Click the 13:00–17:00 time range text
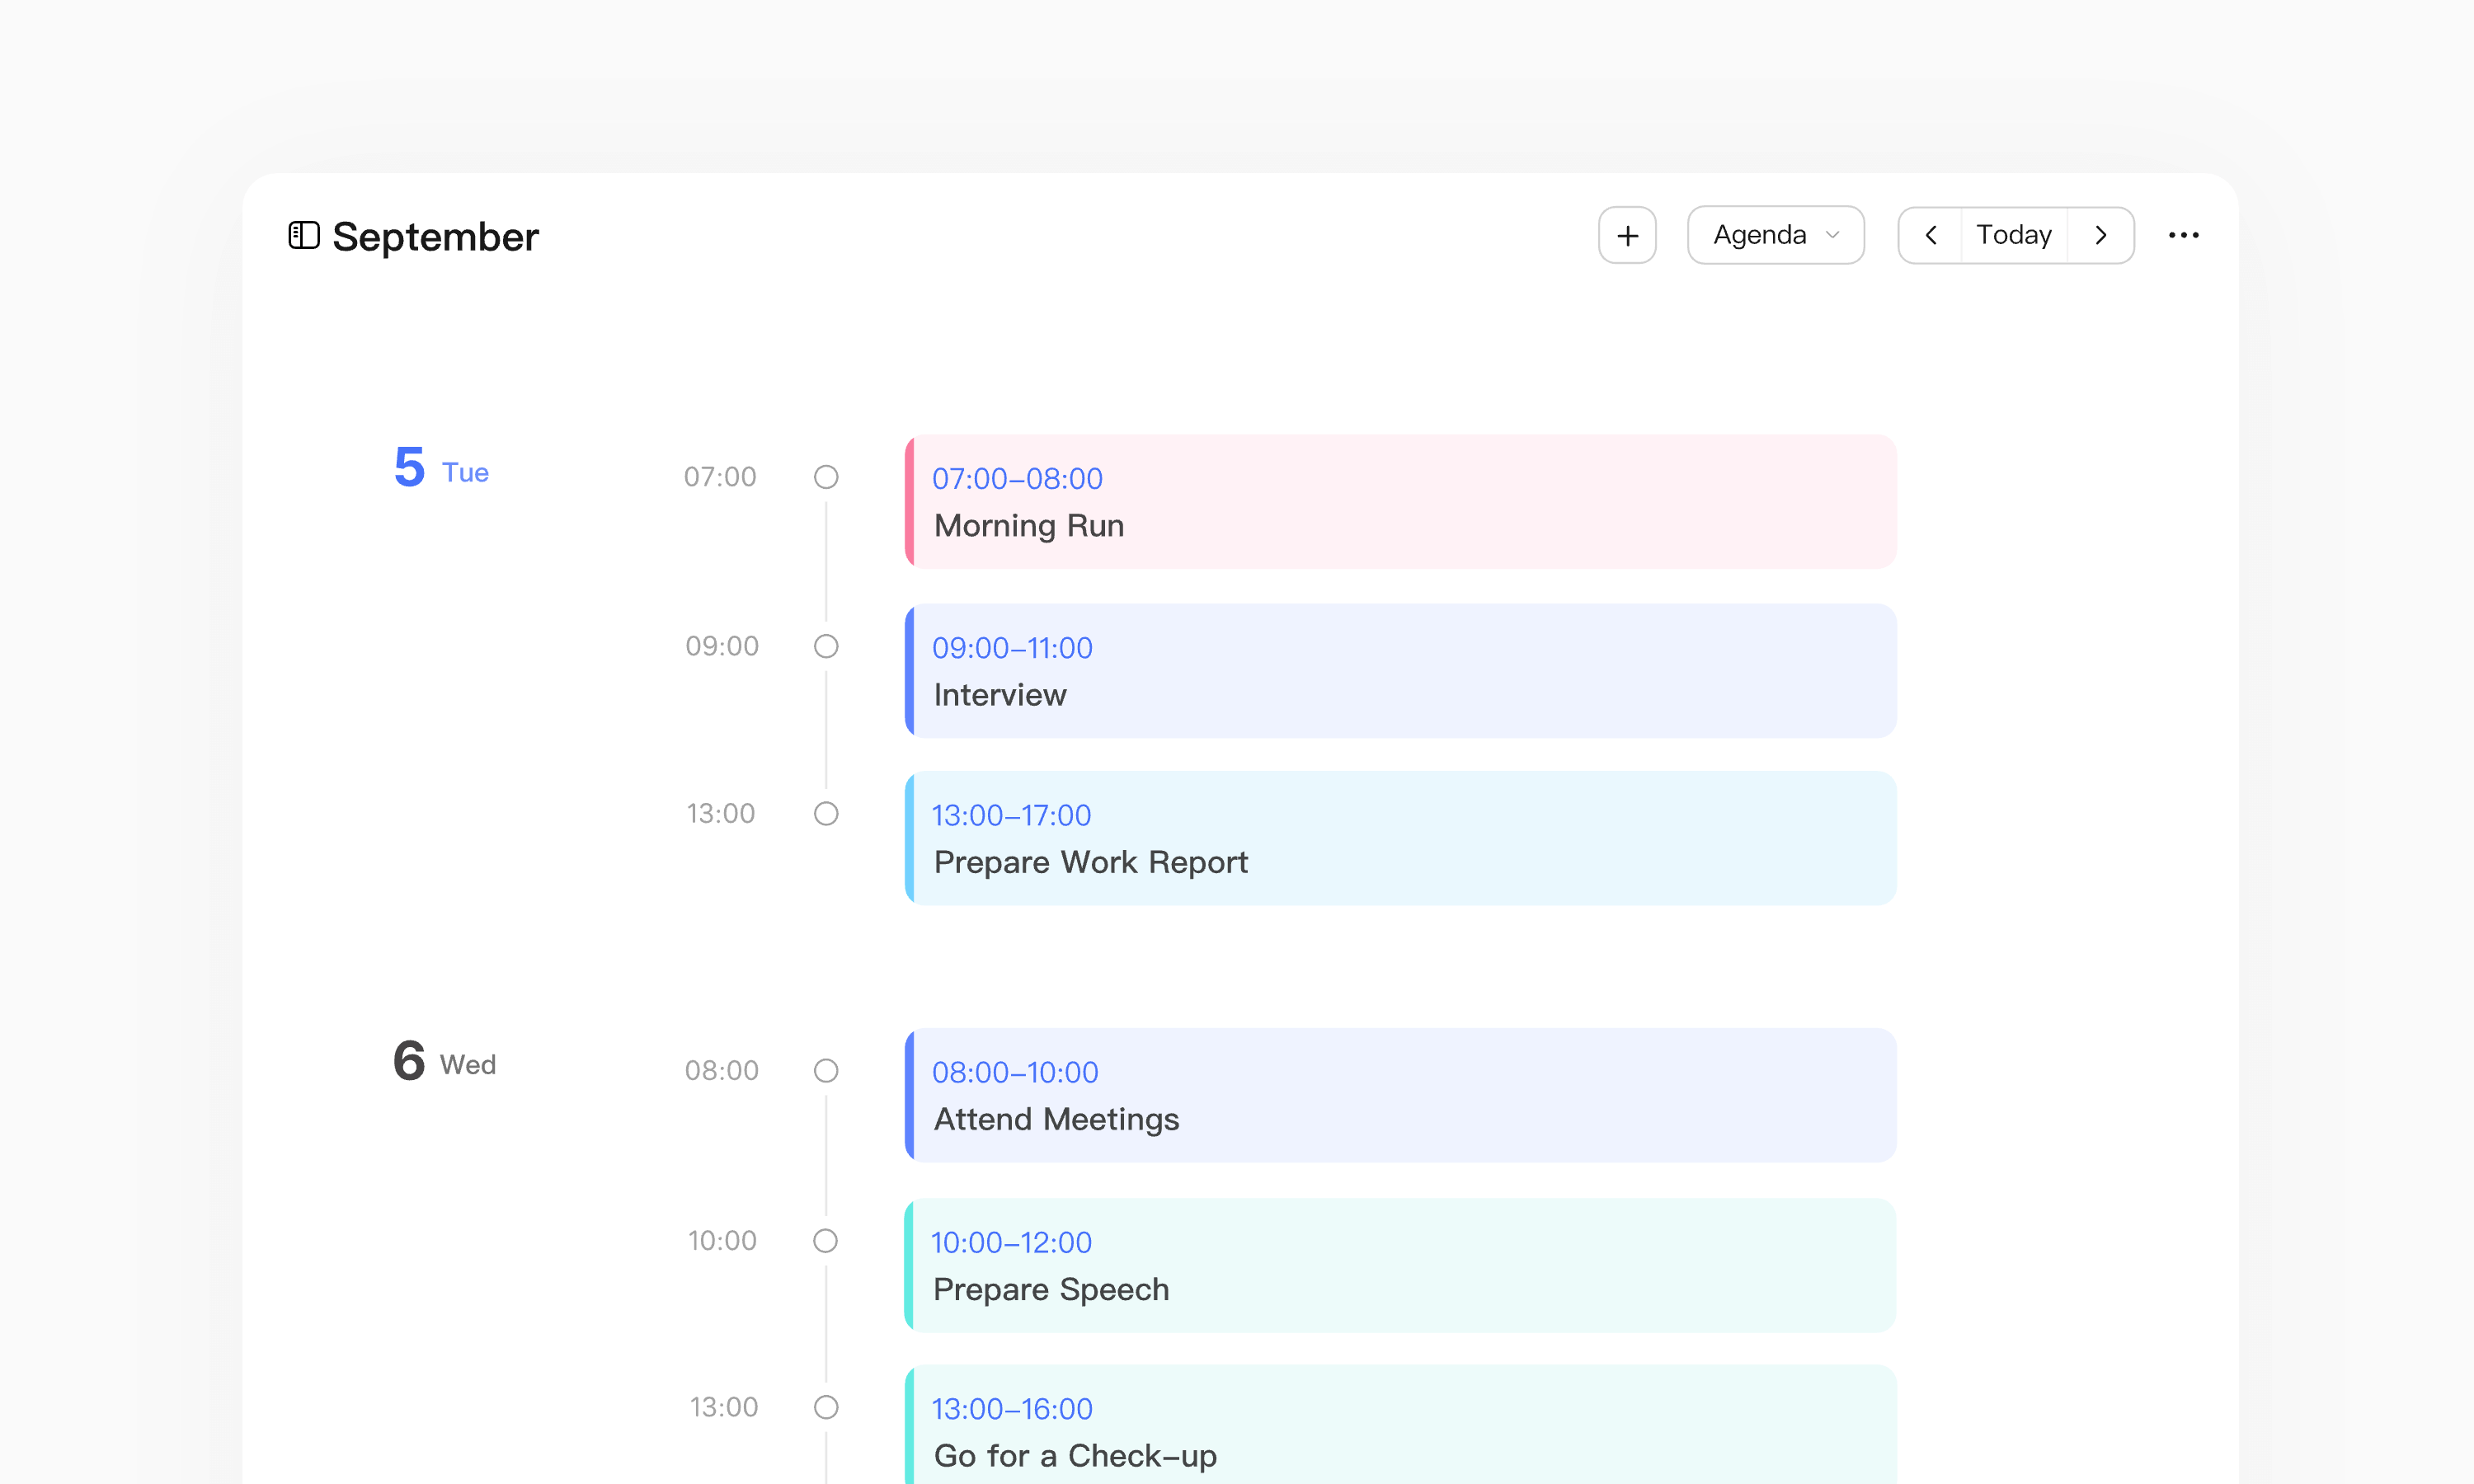Viewport: 2474px width, 1484px height. [1011, 816]
